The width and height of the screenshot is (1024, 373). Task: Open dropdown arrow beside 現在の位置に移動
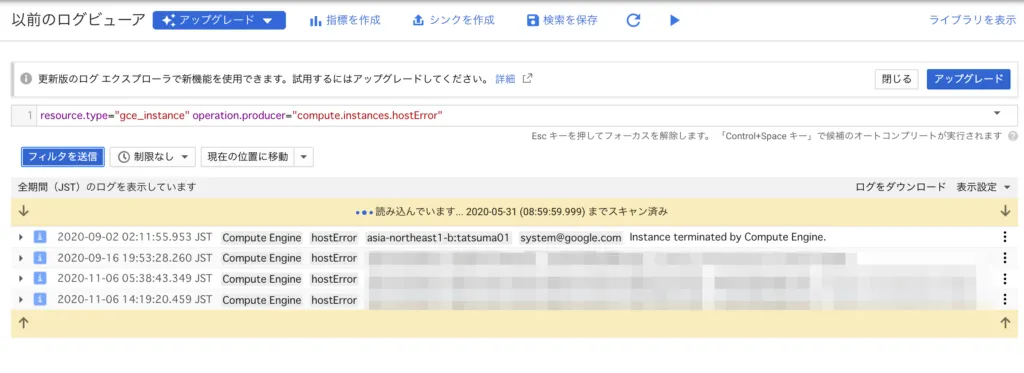click(304, 157)
